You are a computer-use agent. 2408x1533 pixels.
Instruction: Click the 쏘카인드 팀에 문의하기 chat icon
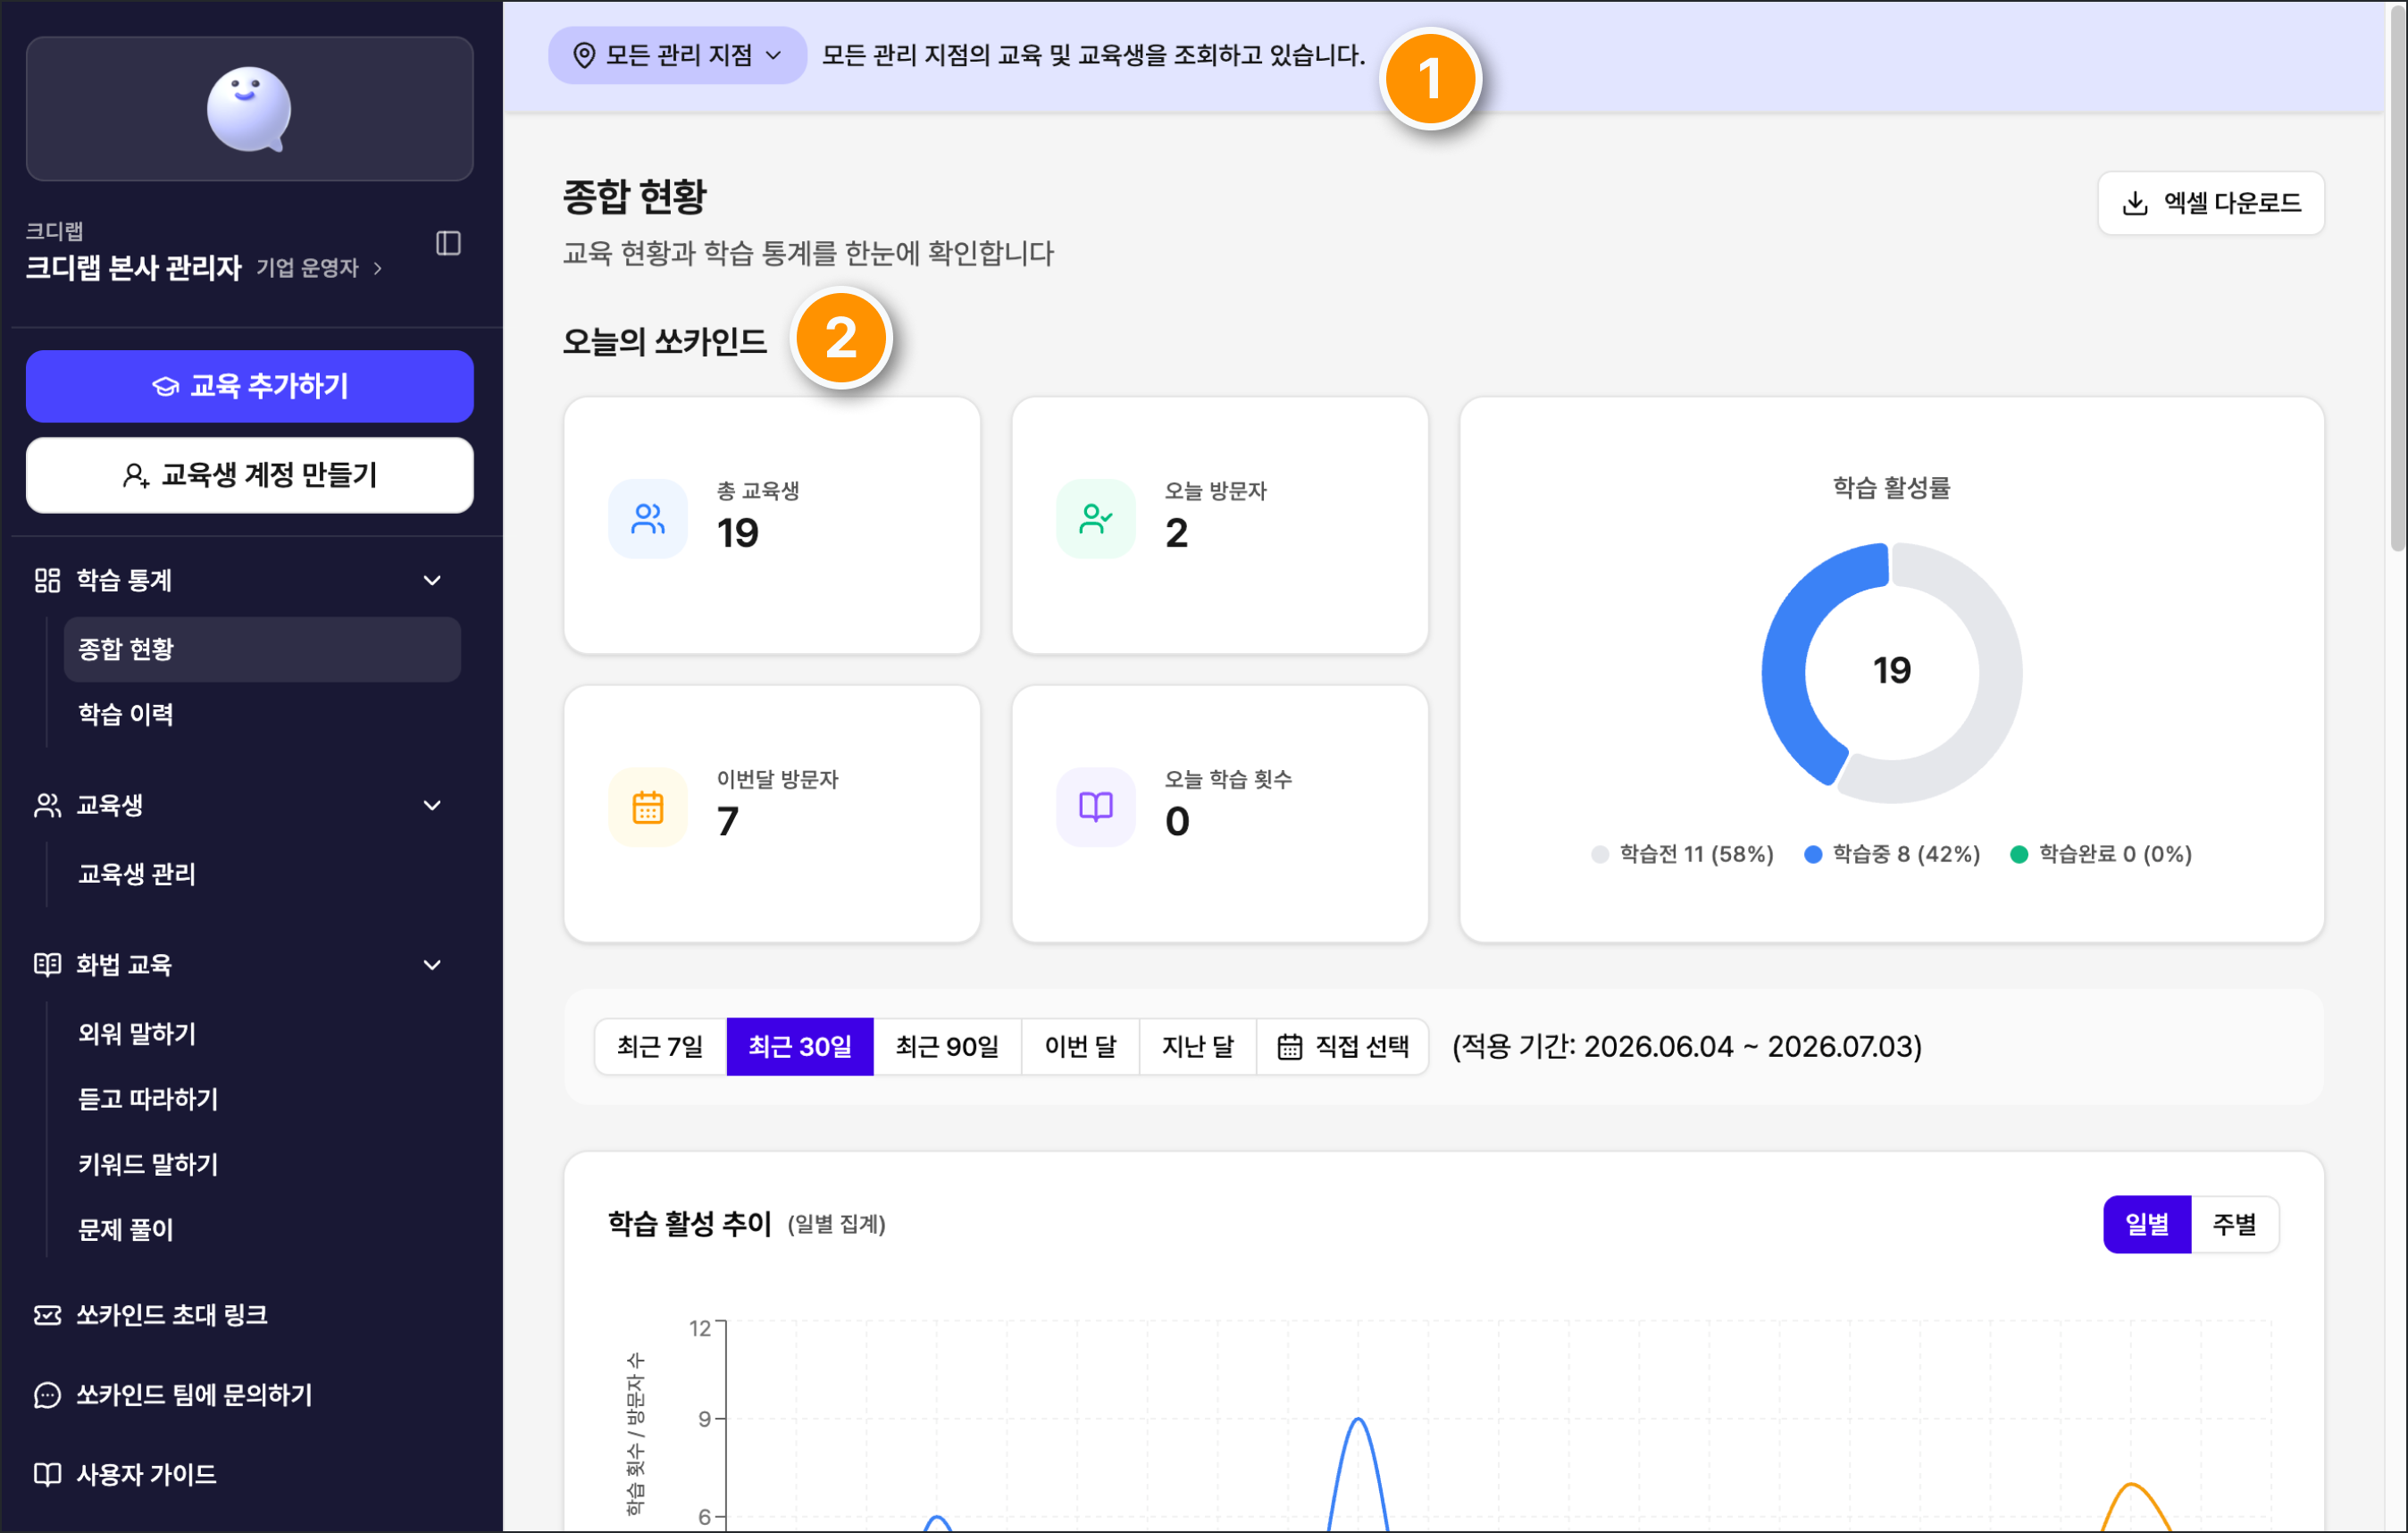[x=47, y=1394]
